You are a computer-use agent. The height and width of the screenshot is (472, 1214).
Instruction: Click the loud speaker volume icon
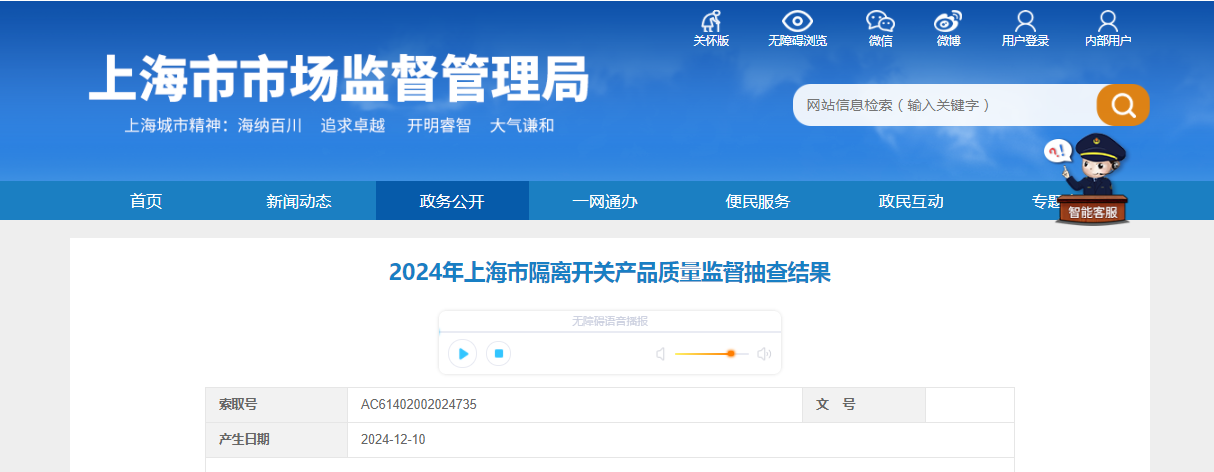tap(764, 353)
